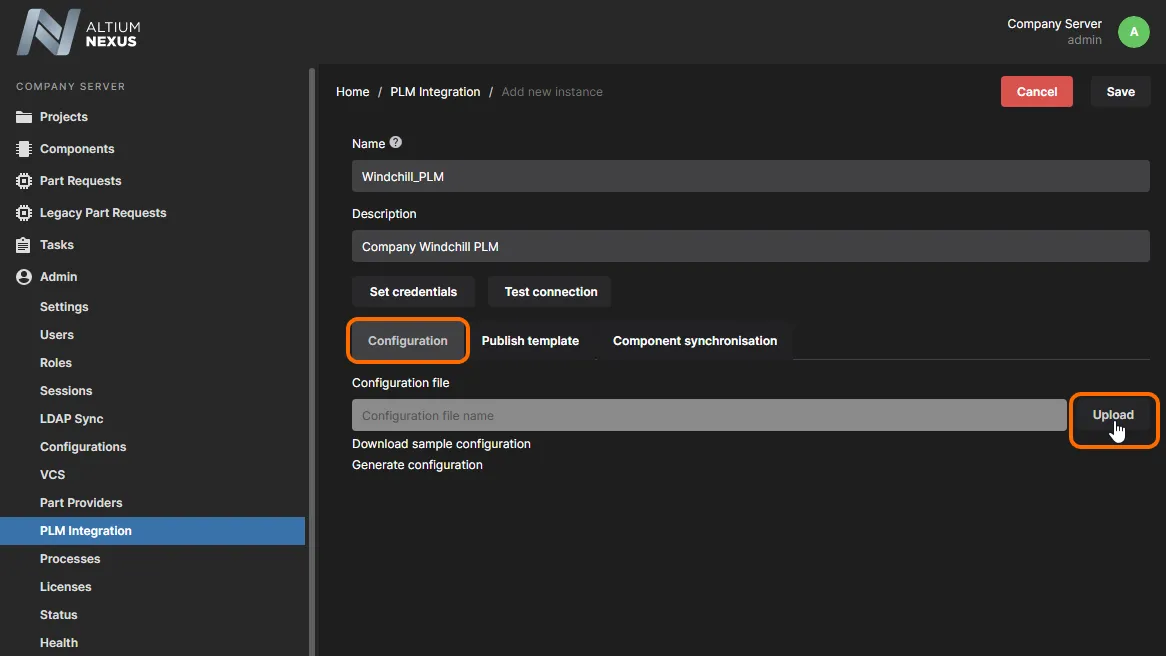Collapse the Admin menu section
Image resolution: width=1166 pixels, height=656 pixels.
point(59,277)
